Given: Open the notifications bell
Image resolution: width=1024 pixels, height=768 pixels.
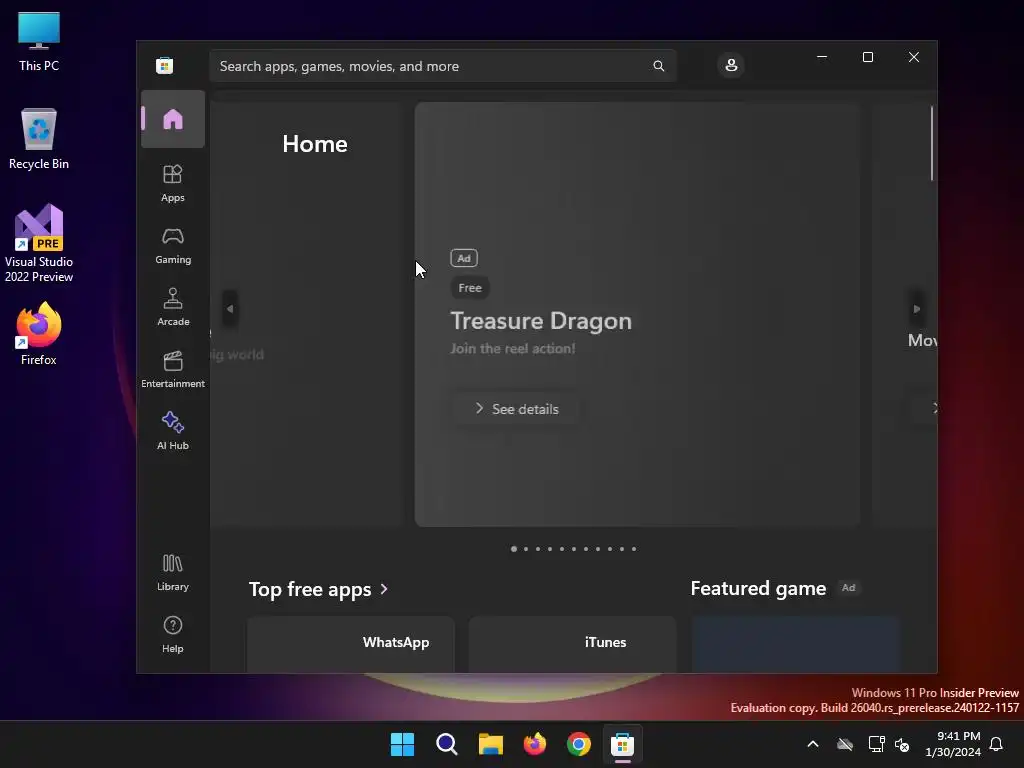Looking at the screenshot, I should pyautogui.click(x=996, y=744).
